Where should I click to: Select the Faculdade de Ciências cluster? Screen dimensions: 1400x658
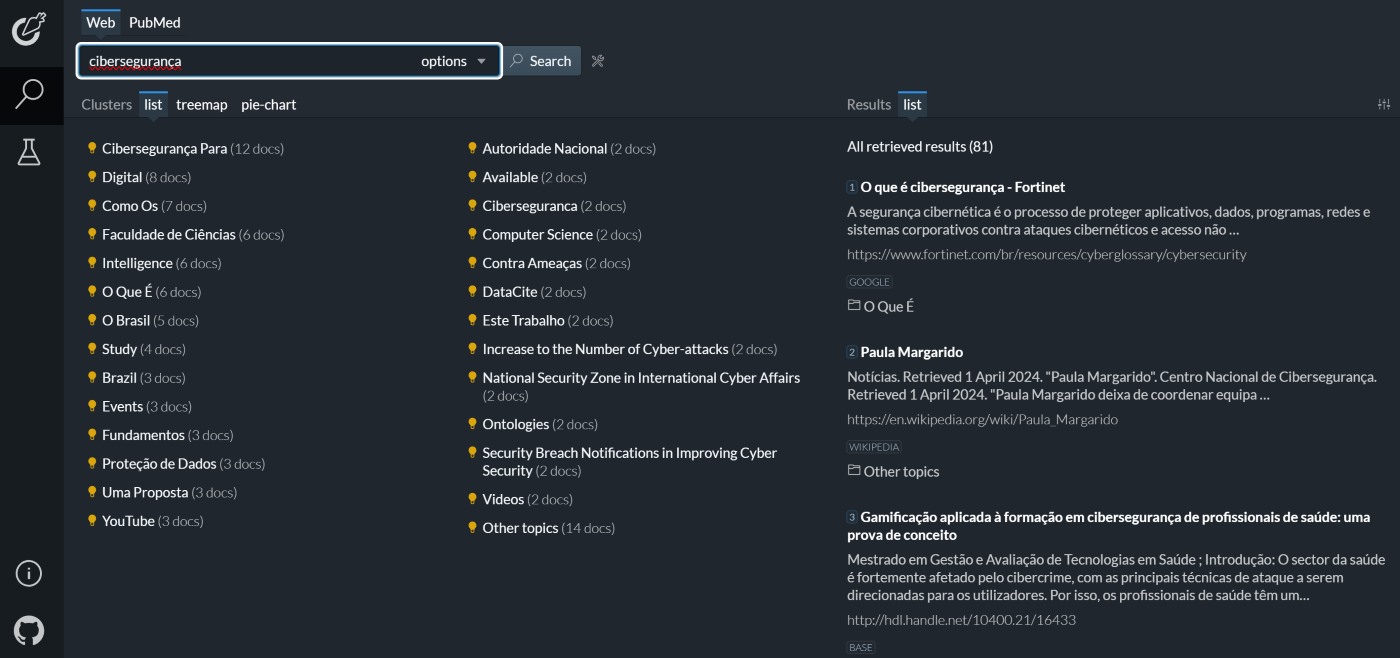click(x=168, y=234)
